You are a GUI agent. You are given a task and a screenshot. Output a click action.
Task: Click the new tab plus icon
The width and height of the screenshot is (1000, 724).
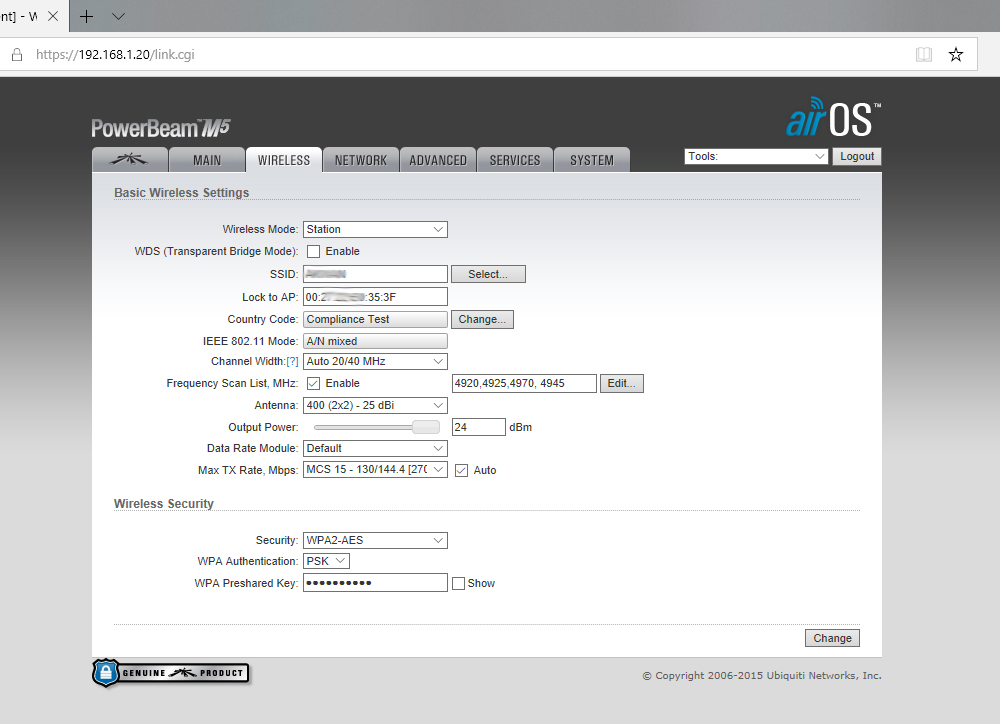tap(87, 16)
